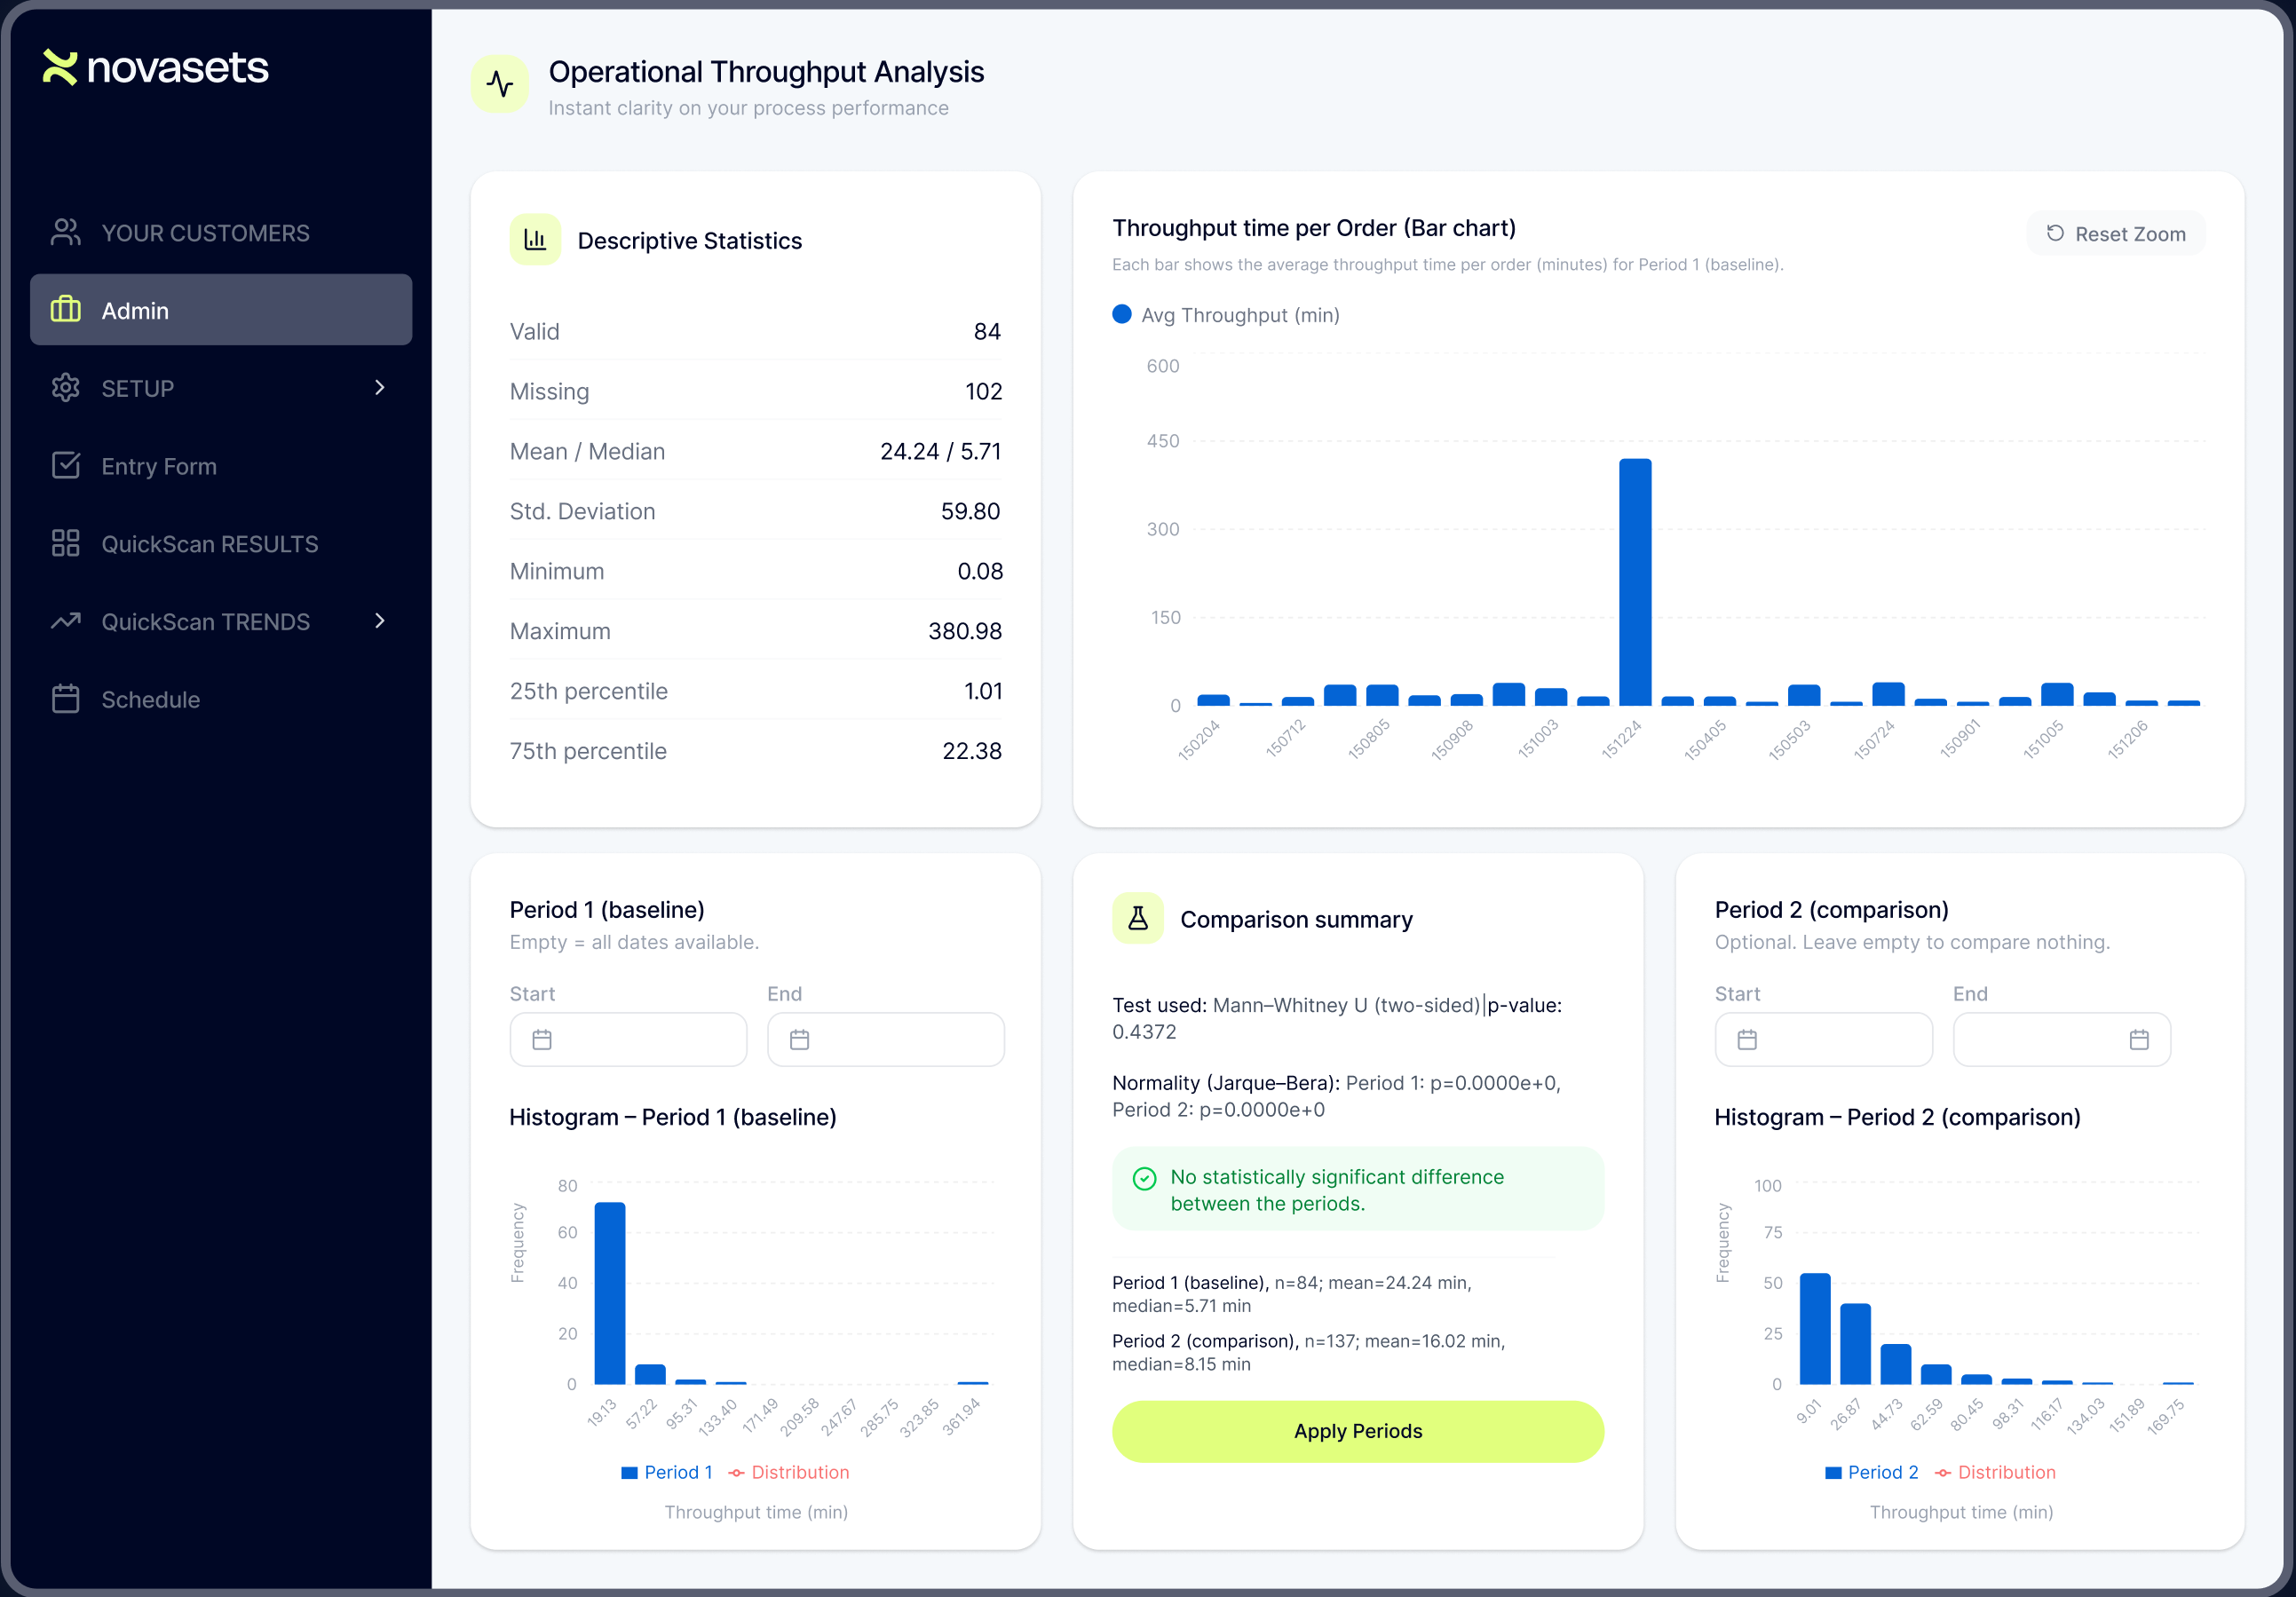Switch to the Admin sidebar entry

pos(135,310)
